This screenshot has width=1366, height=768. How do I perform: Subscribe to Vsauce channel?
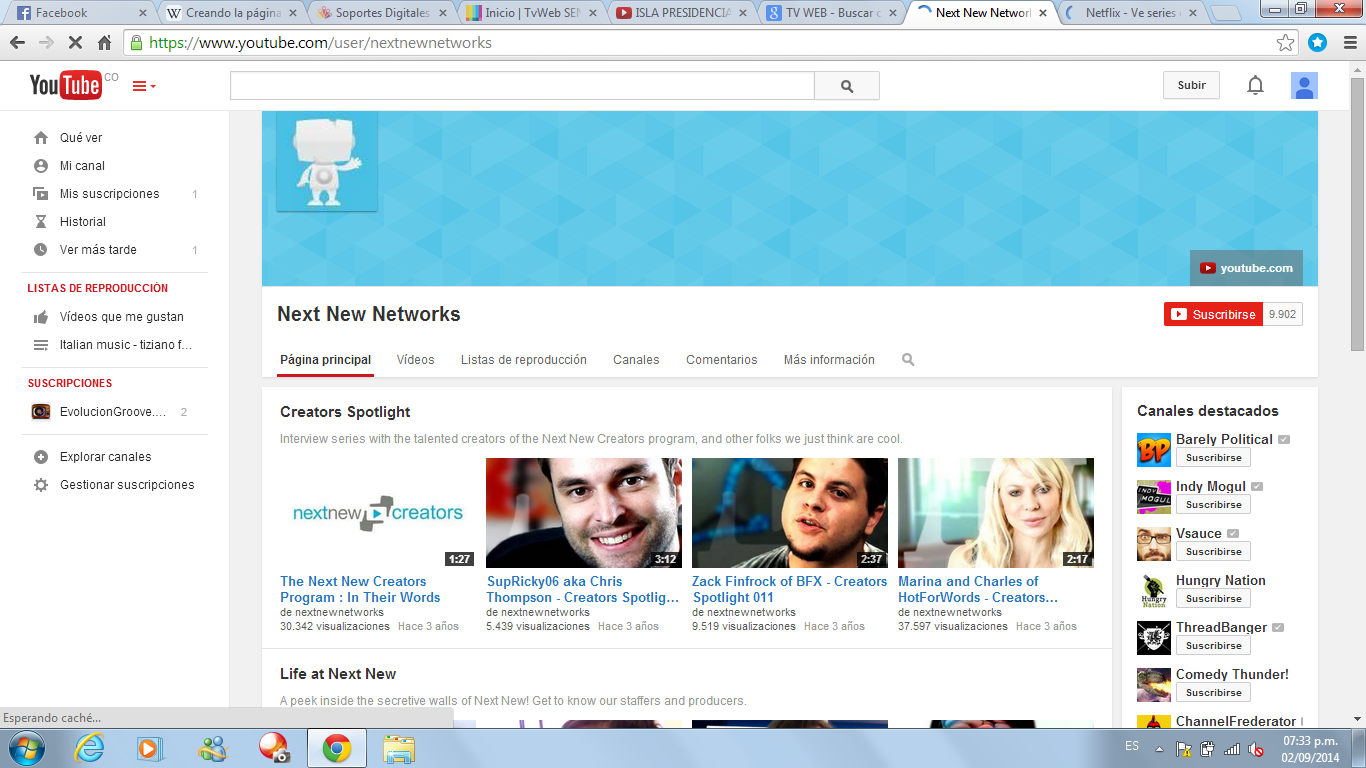(1213, 552)
